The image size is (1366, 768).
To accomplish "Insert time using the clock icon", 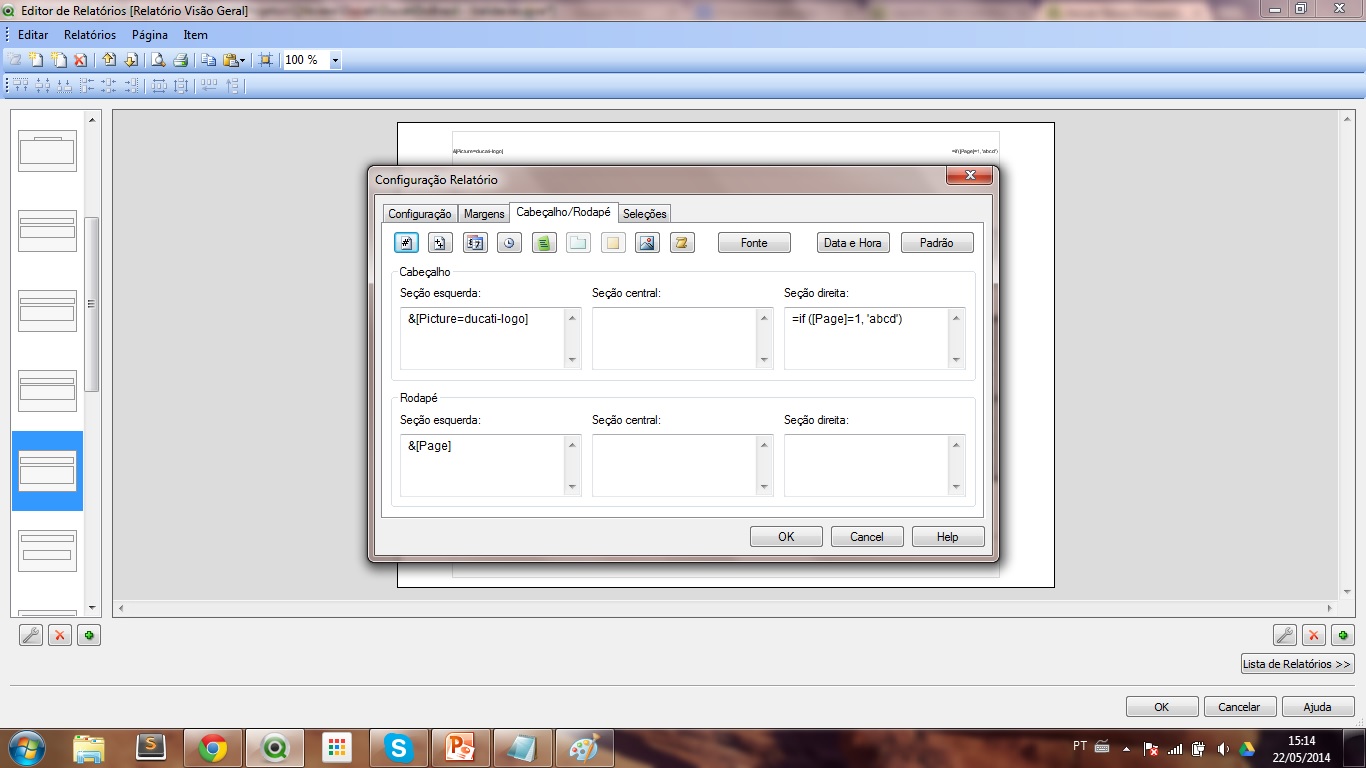I will 509,243.
